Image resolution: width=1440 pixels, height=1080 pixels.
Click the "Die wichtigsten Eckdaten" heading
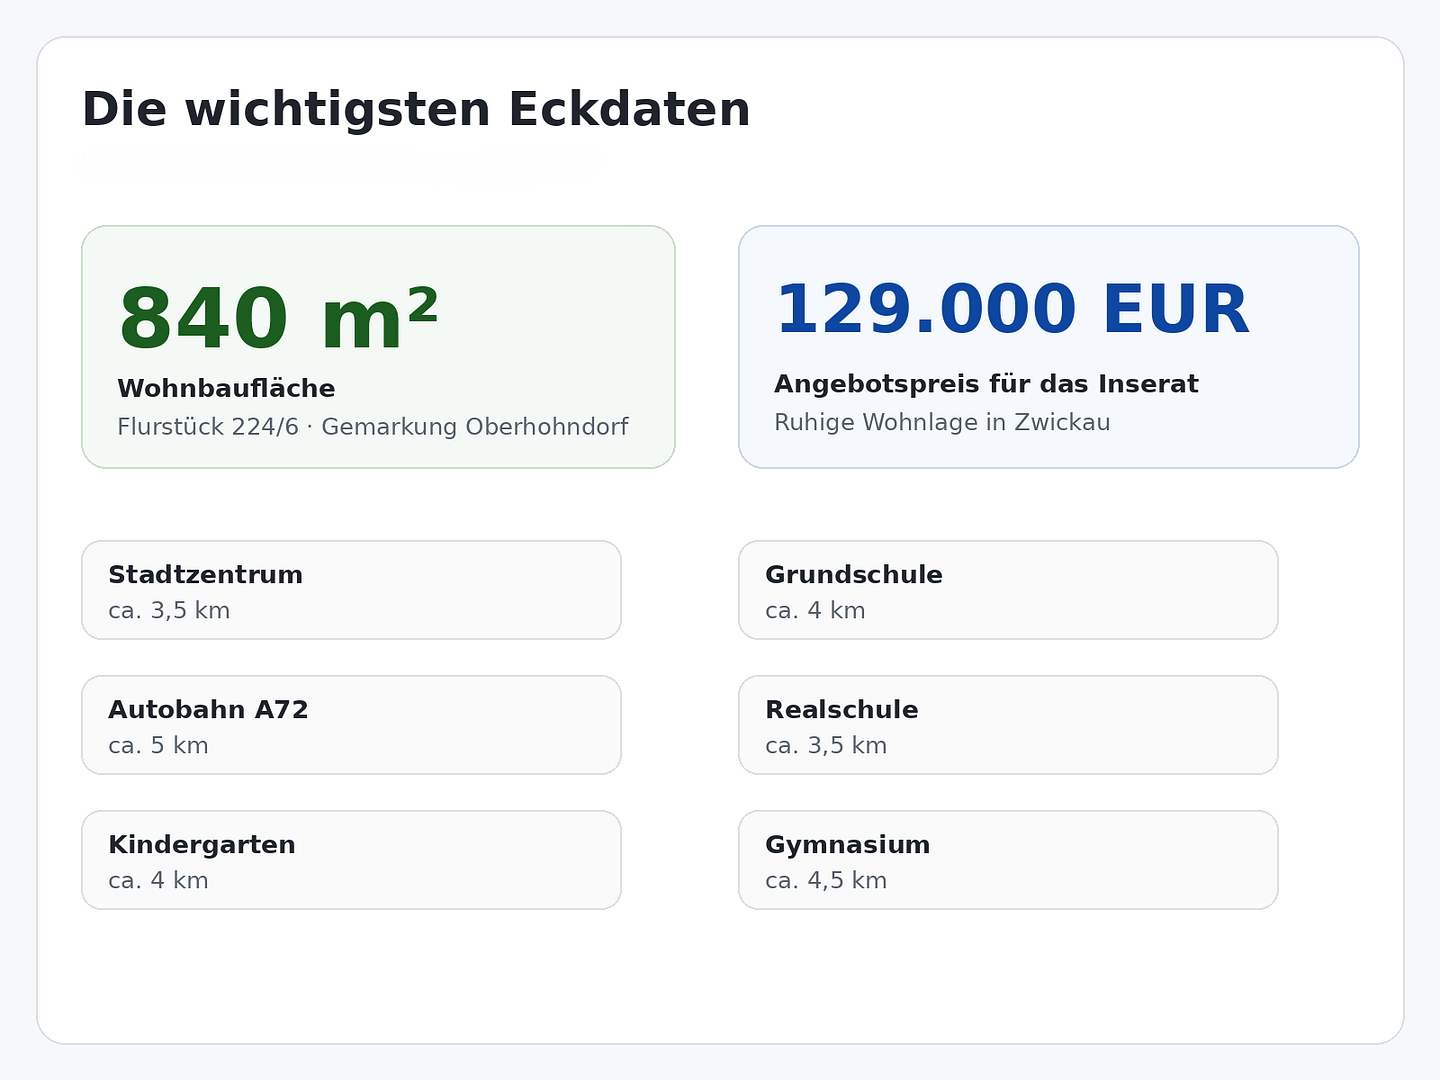click(x=415, y=110)
